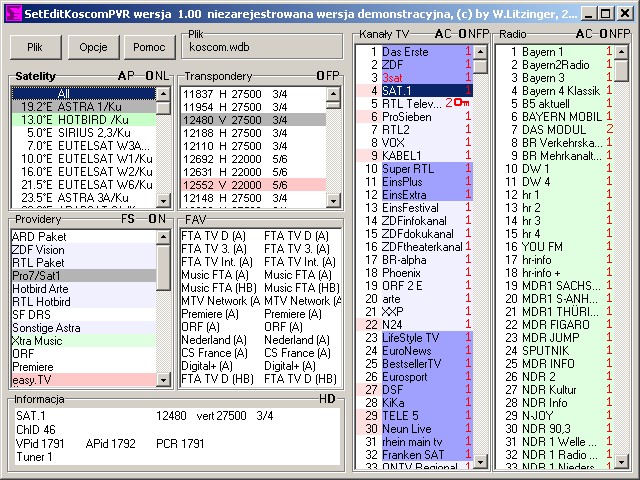640x480 pixels.
Task: Select HOTBIRD /Ku satellite at 13.0°E
Action: click(83, 120)
